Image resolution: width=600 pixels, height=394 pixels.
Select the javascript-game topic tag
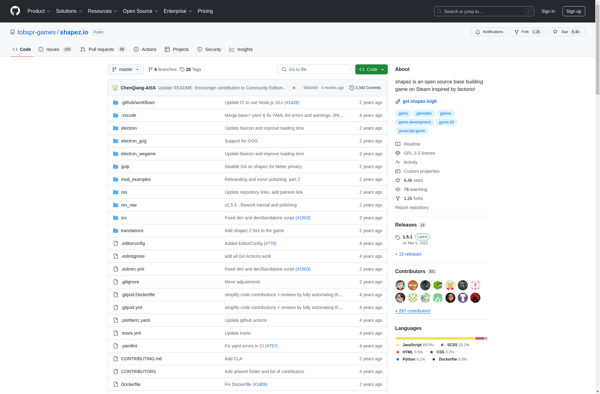(411, 131)
